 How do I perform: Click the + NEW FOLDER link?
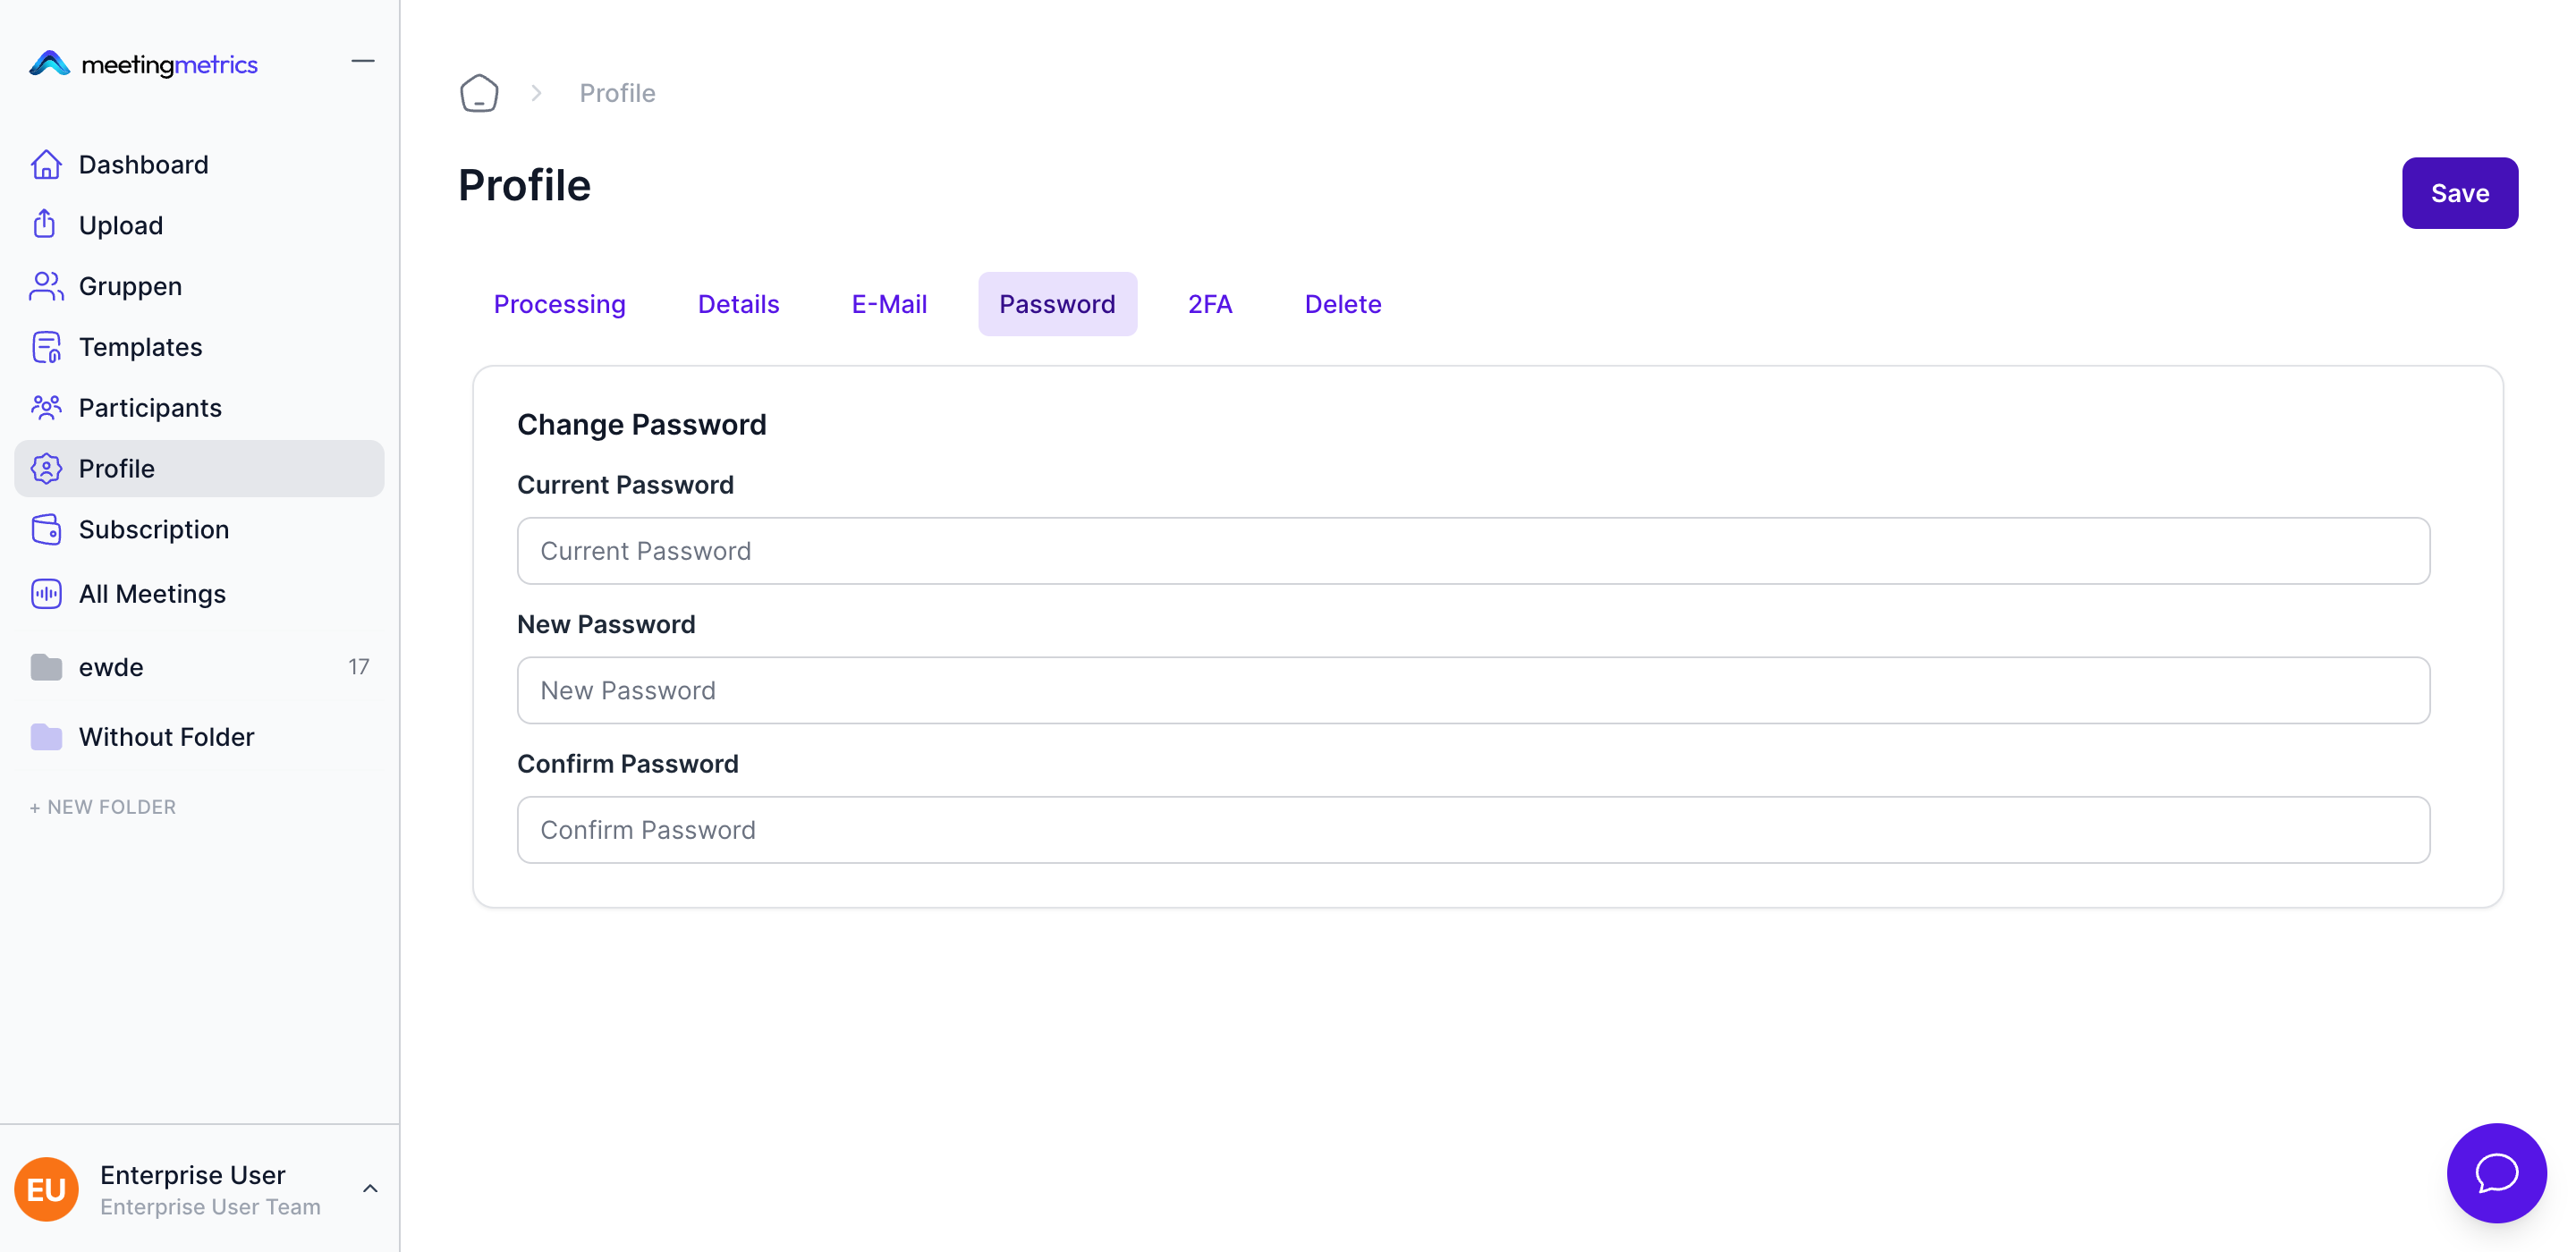102,806
